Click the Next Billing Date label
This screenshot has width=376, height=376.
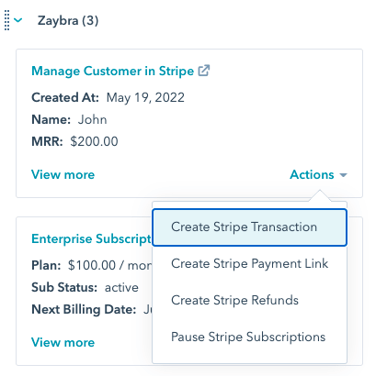[x=84, y=310]
